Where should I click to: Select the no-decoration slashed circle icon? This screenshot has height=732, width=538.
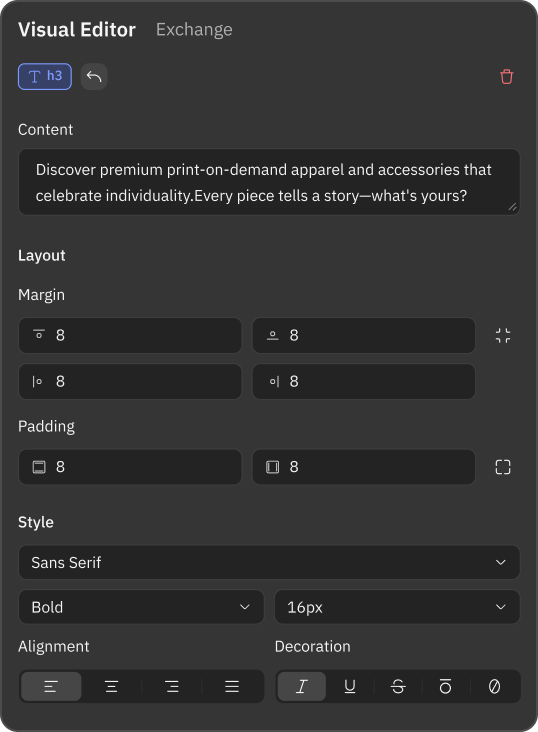tap(494, 686)
